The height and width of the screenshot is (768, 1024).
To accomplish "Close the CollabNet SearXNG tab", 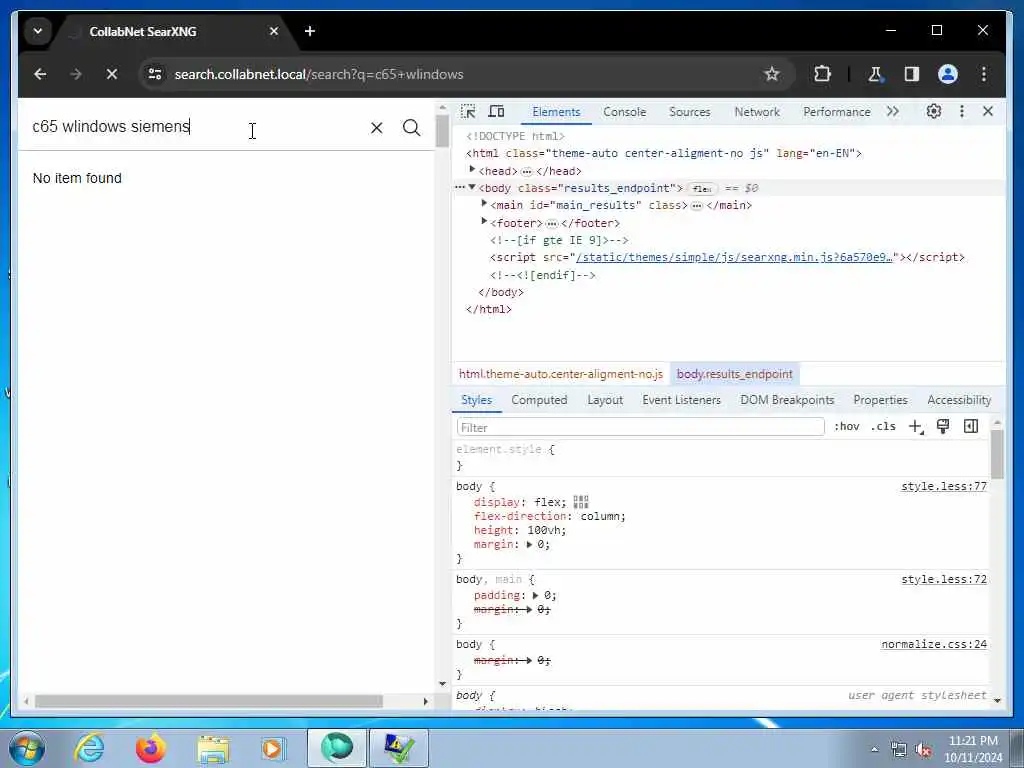I will point(274,31).
